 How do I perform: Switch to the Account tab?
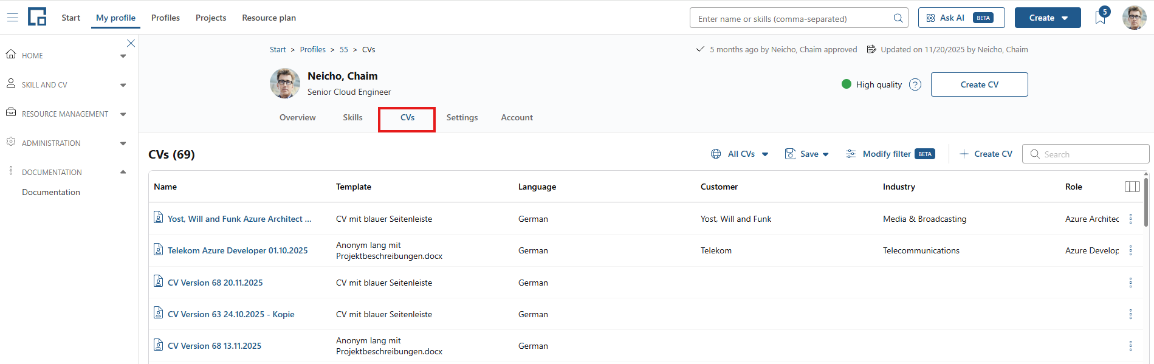(517, 118)
